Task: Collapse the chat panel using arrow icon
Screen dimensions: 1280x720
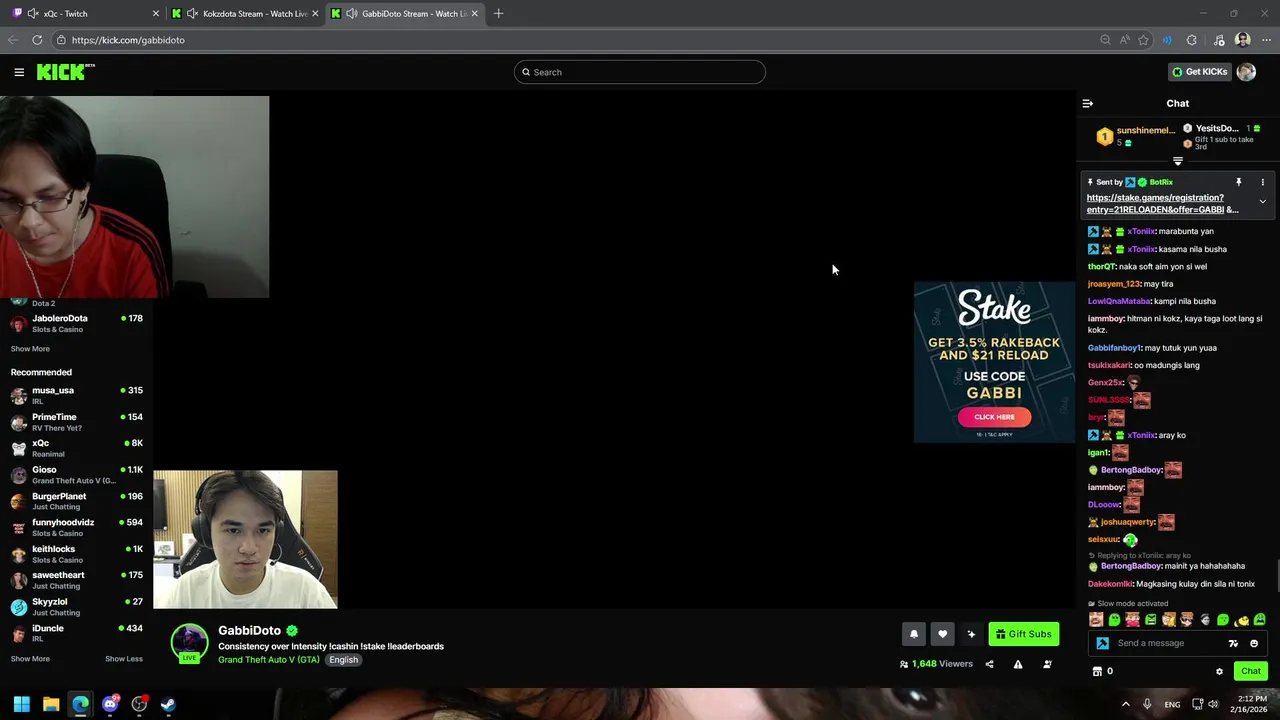Action: (x=1088, y=103)
